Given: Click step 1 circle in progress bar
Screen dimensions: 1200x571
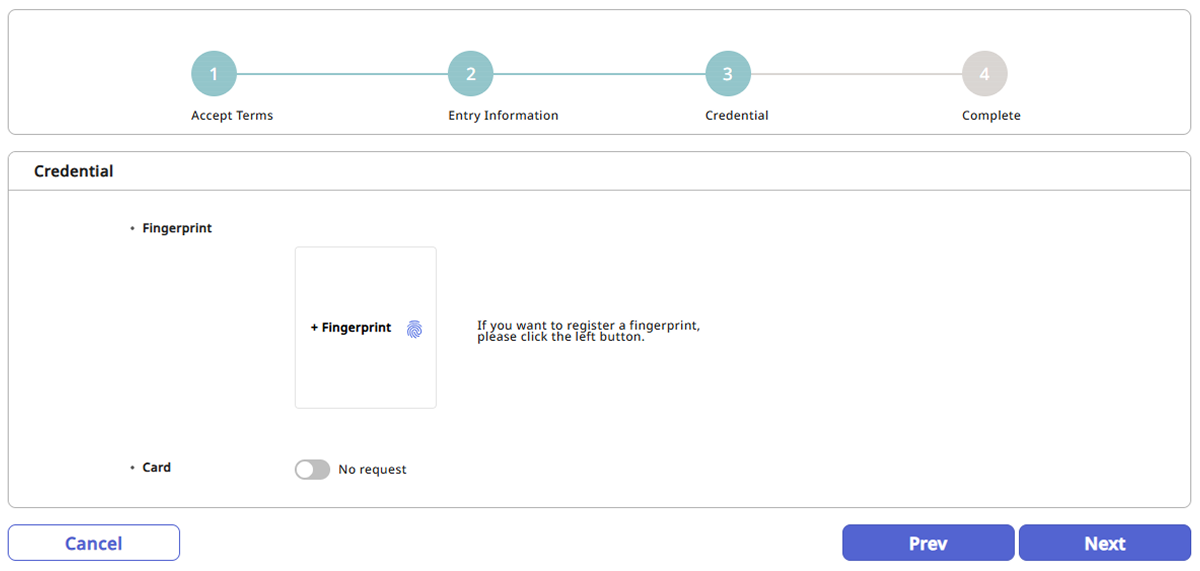Looking at the screenshot, I should click(x=214, y=74).
